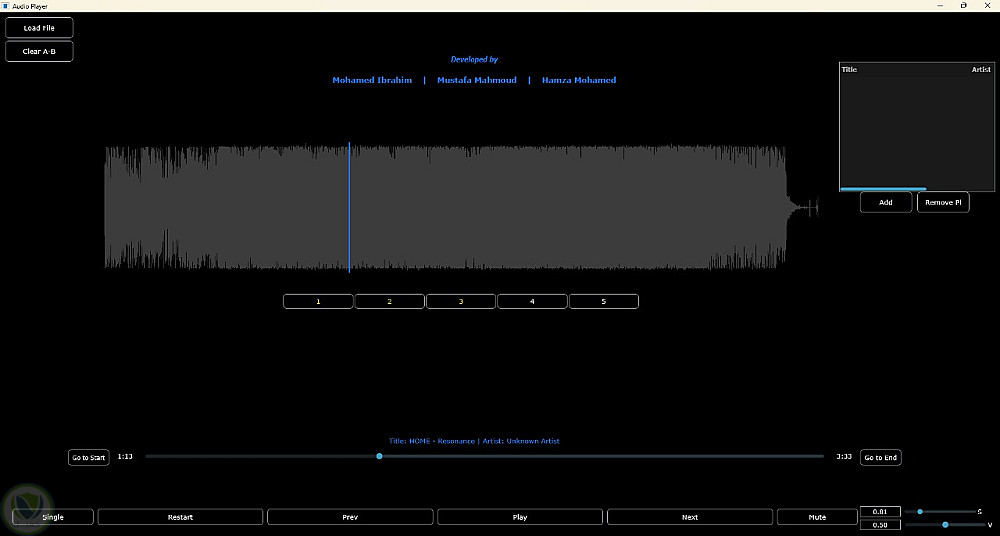Screen dimensions: 1000x536
Task: Select marker button 4
Action: pyautogui.click(x=533, y=301)
